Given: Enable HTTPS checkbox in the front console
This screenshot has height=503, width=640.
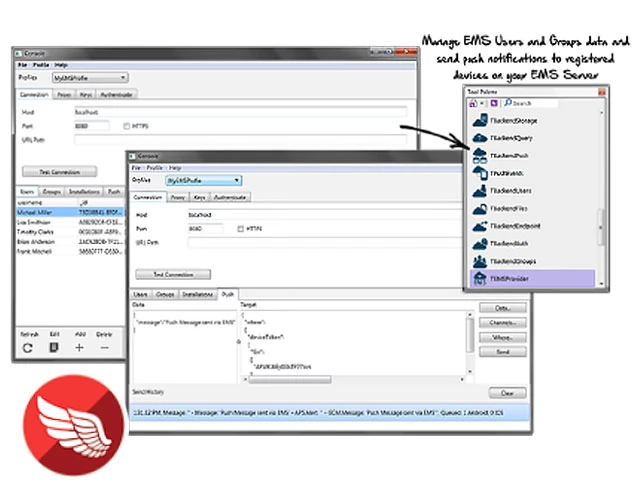Looking at the screenshot, I should point(241,229).
